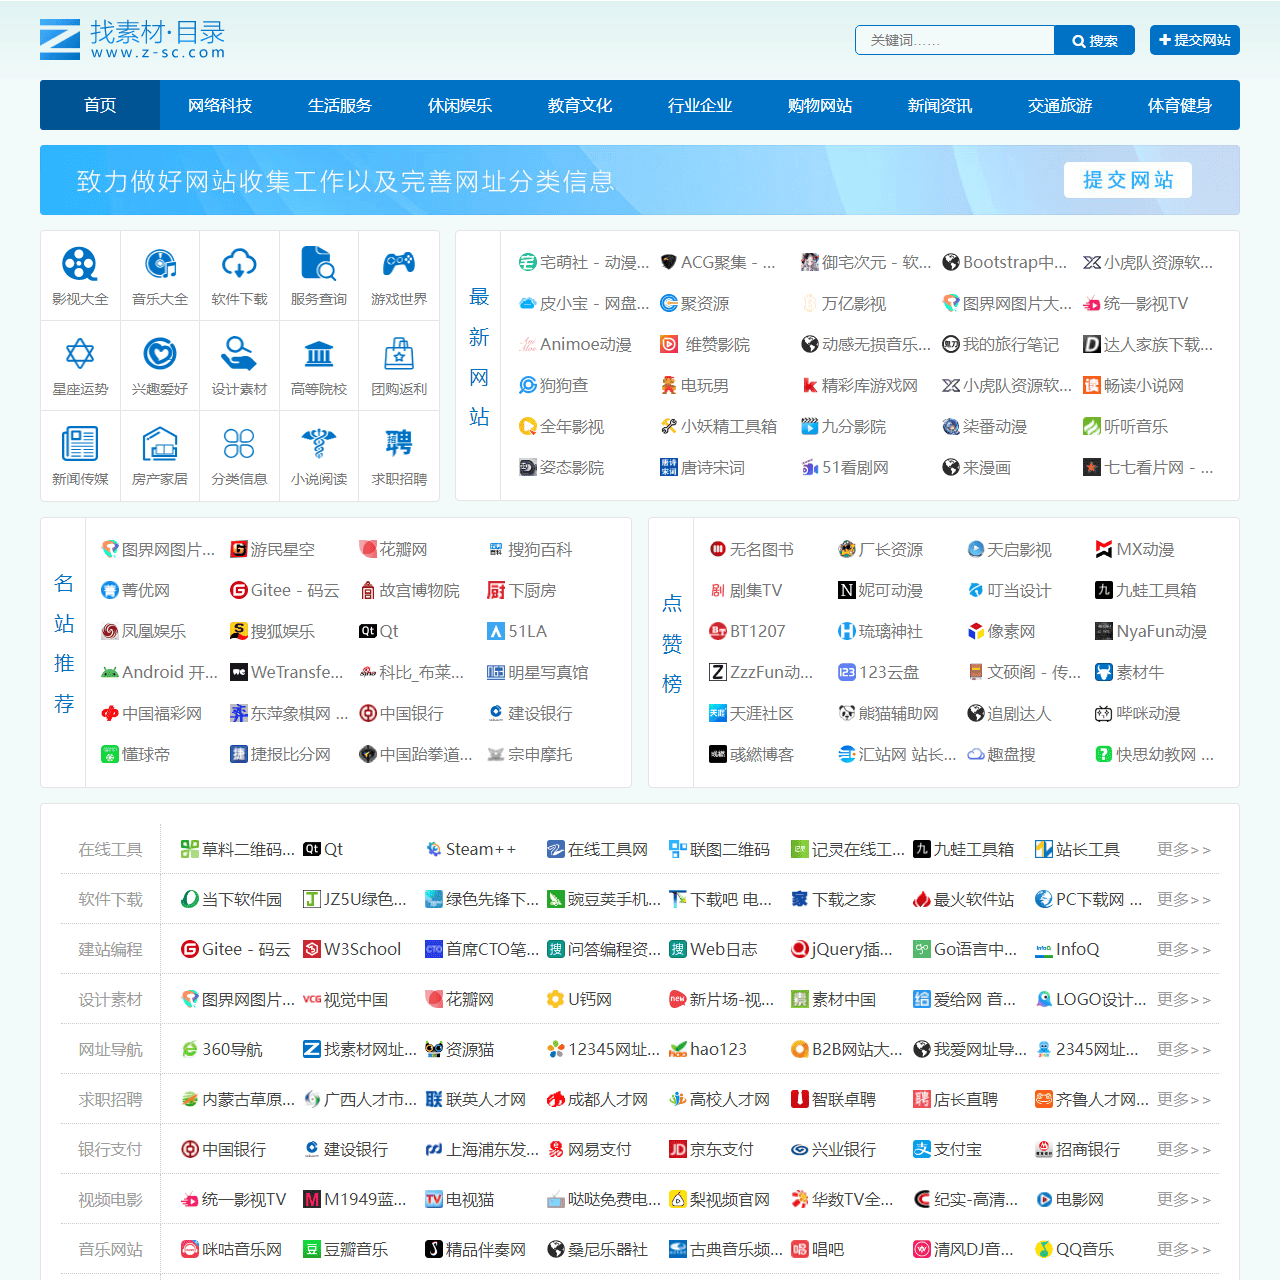Expand 更多>> in the 音乐网站 row
Image resolution: width=1280 pixels, height=1280 pixels.
1184,1249
